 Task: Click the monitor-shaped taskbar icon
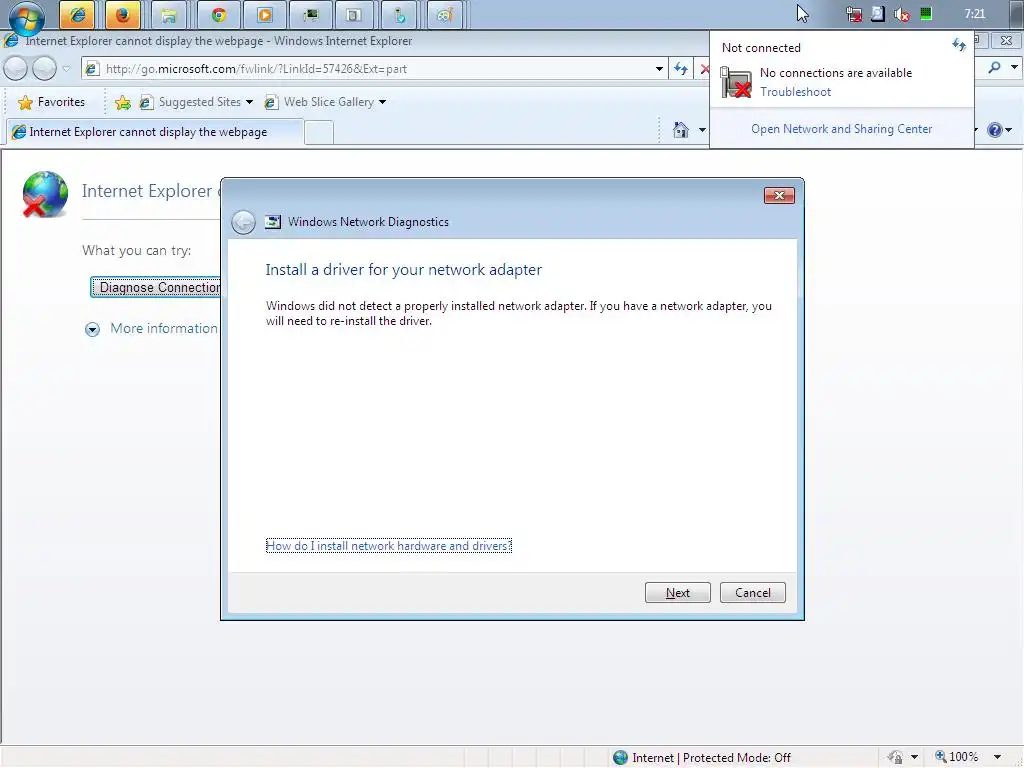tap(311, 15)
